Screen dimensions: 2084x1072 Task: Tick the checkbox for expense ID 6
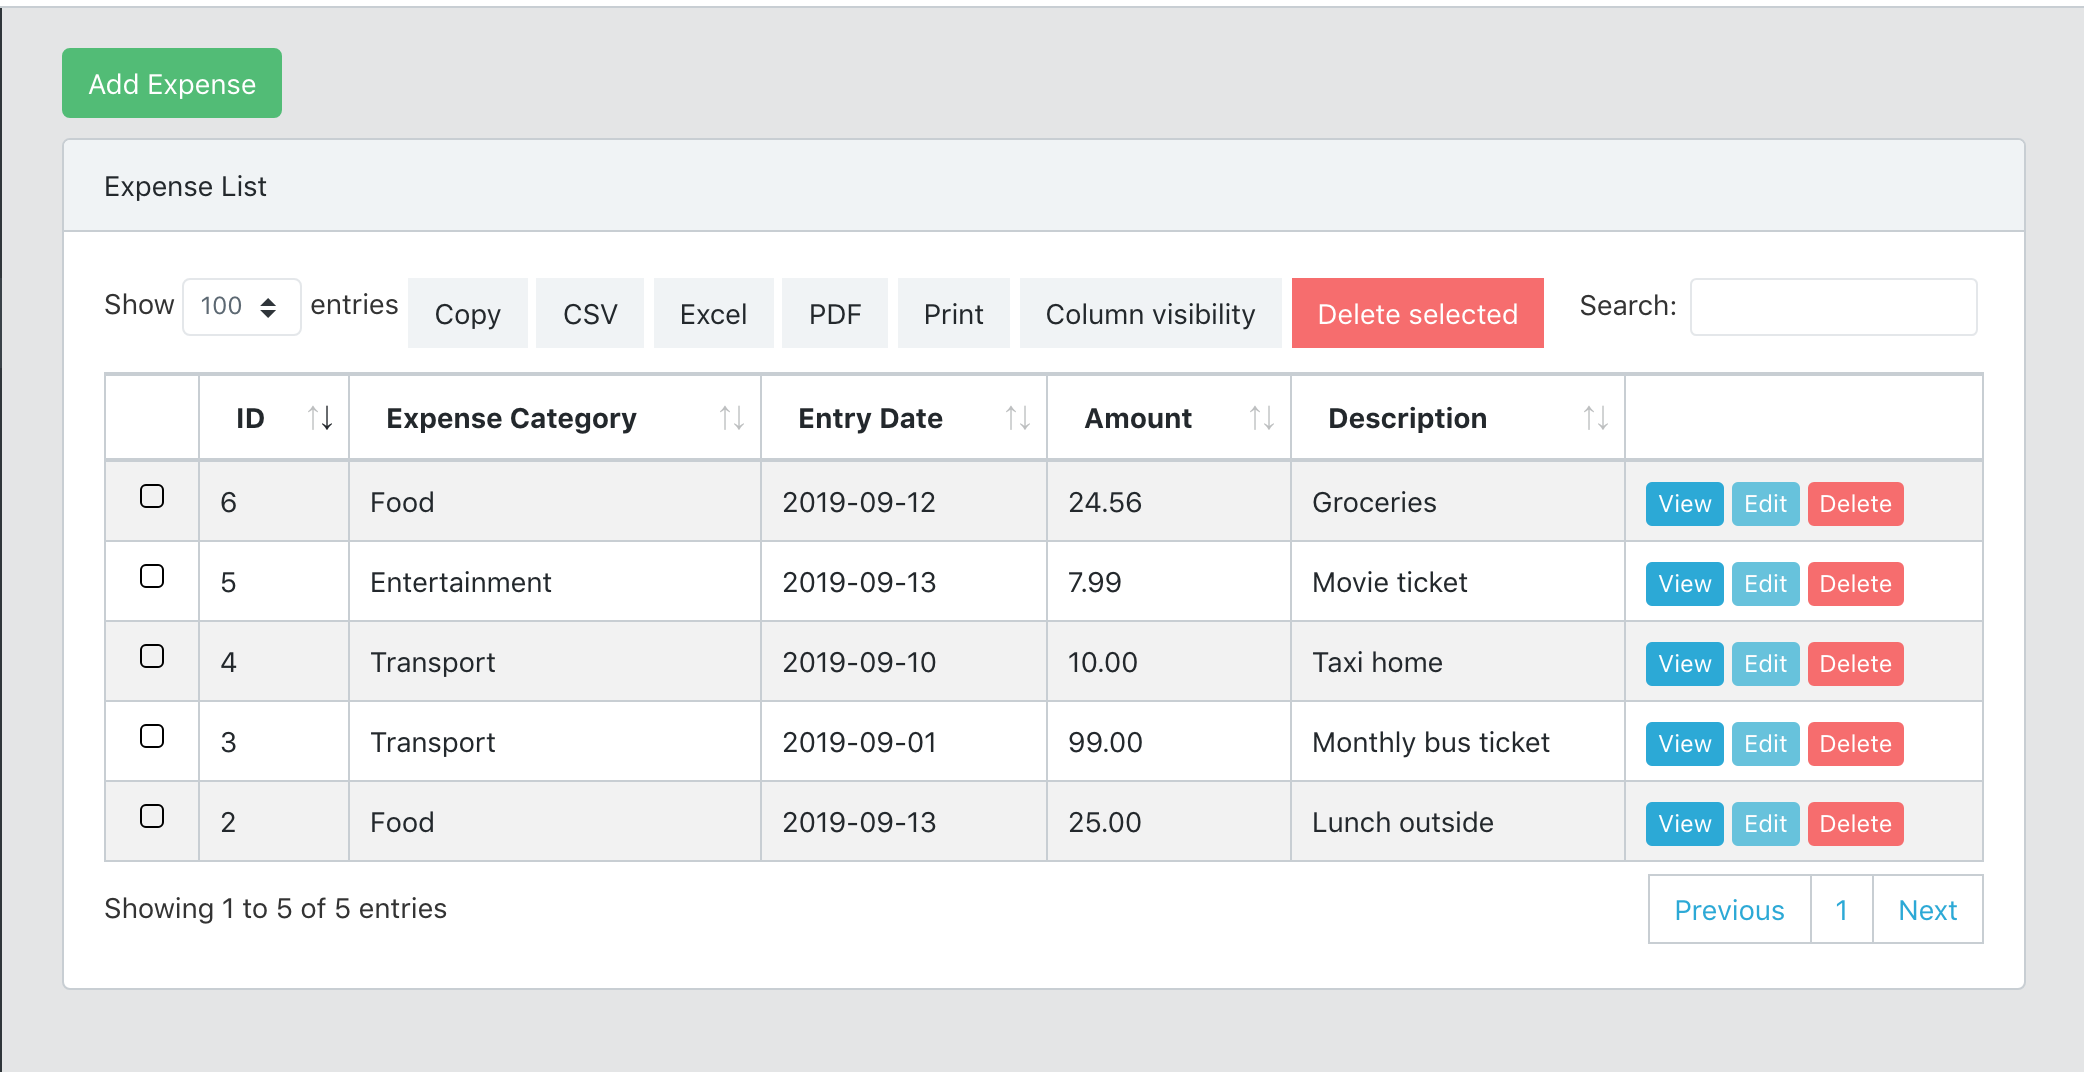(152, 496)
